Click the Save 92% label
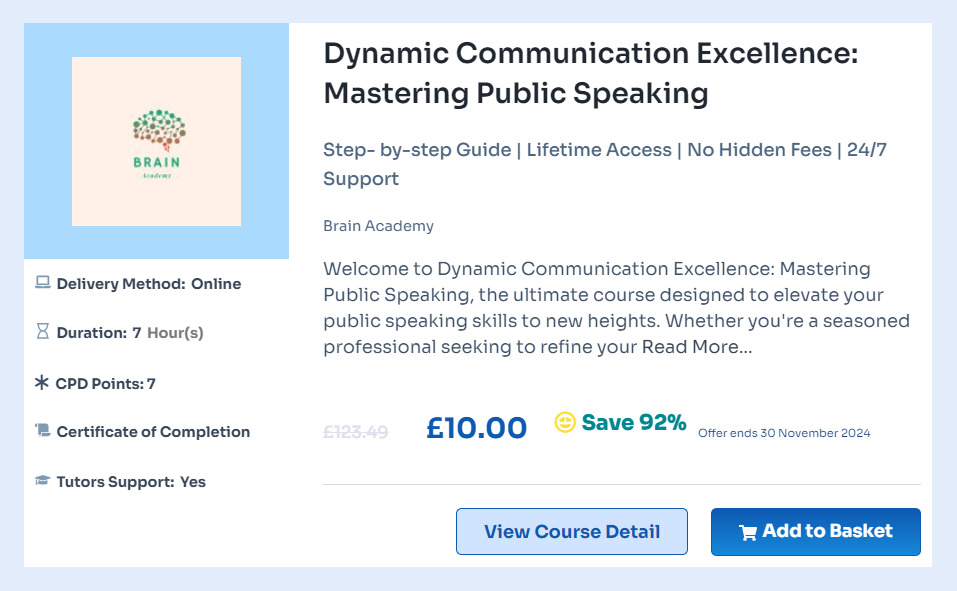 634,422
